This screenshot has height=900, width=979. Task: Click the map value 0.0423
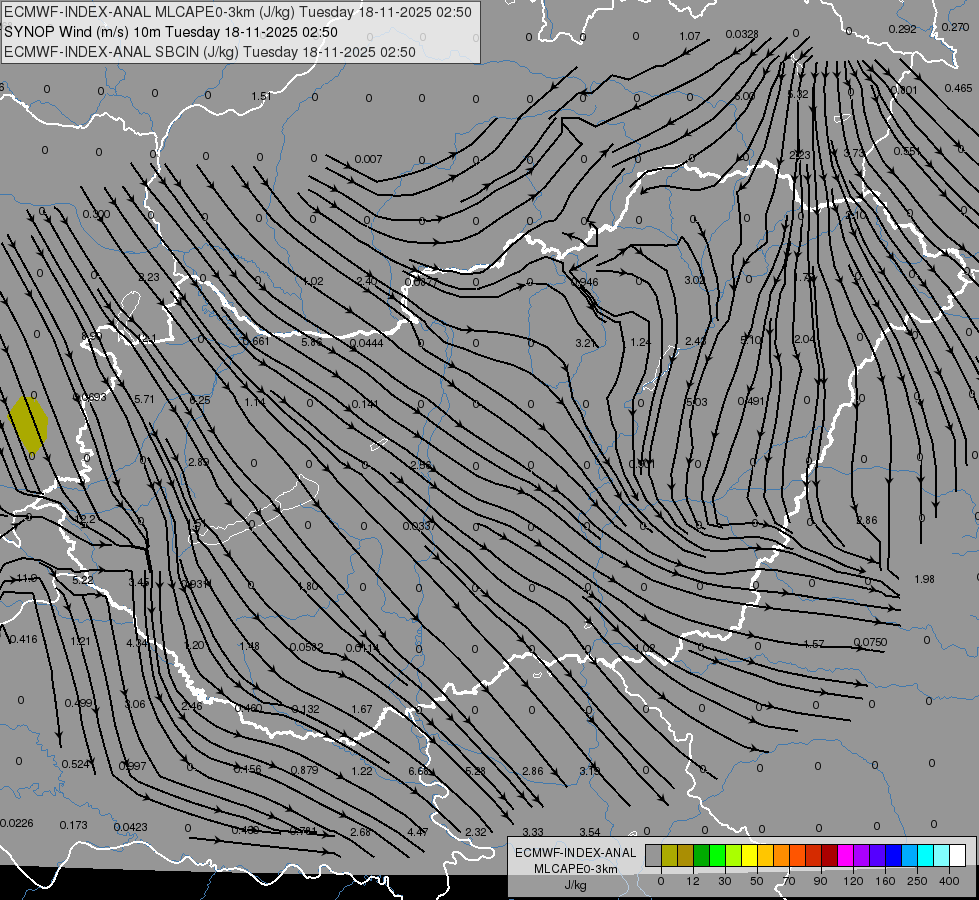(130, 827)
